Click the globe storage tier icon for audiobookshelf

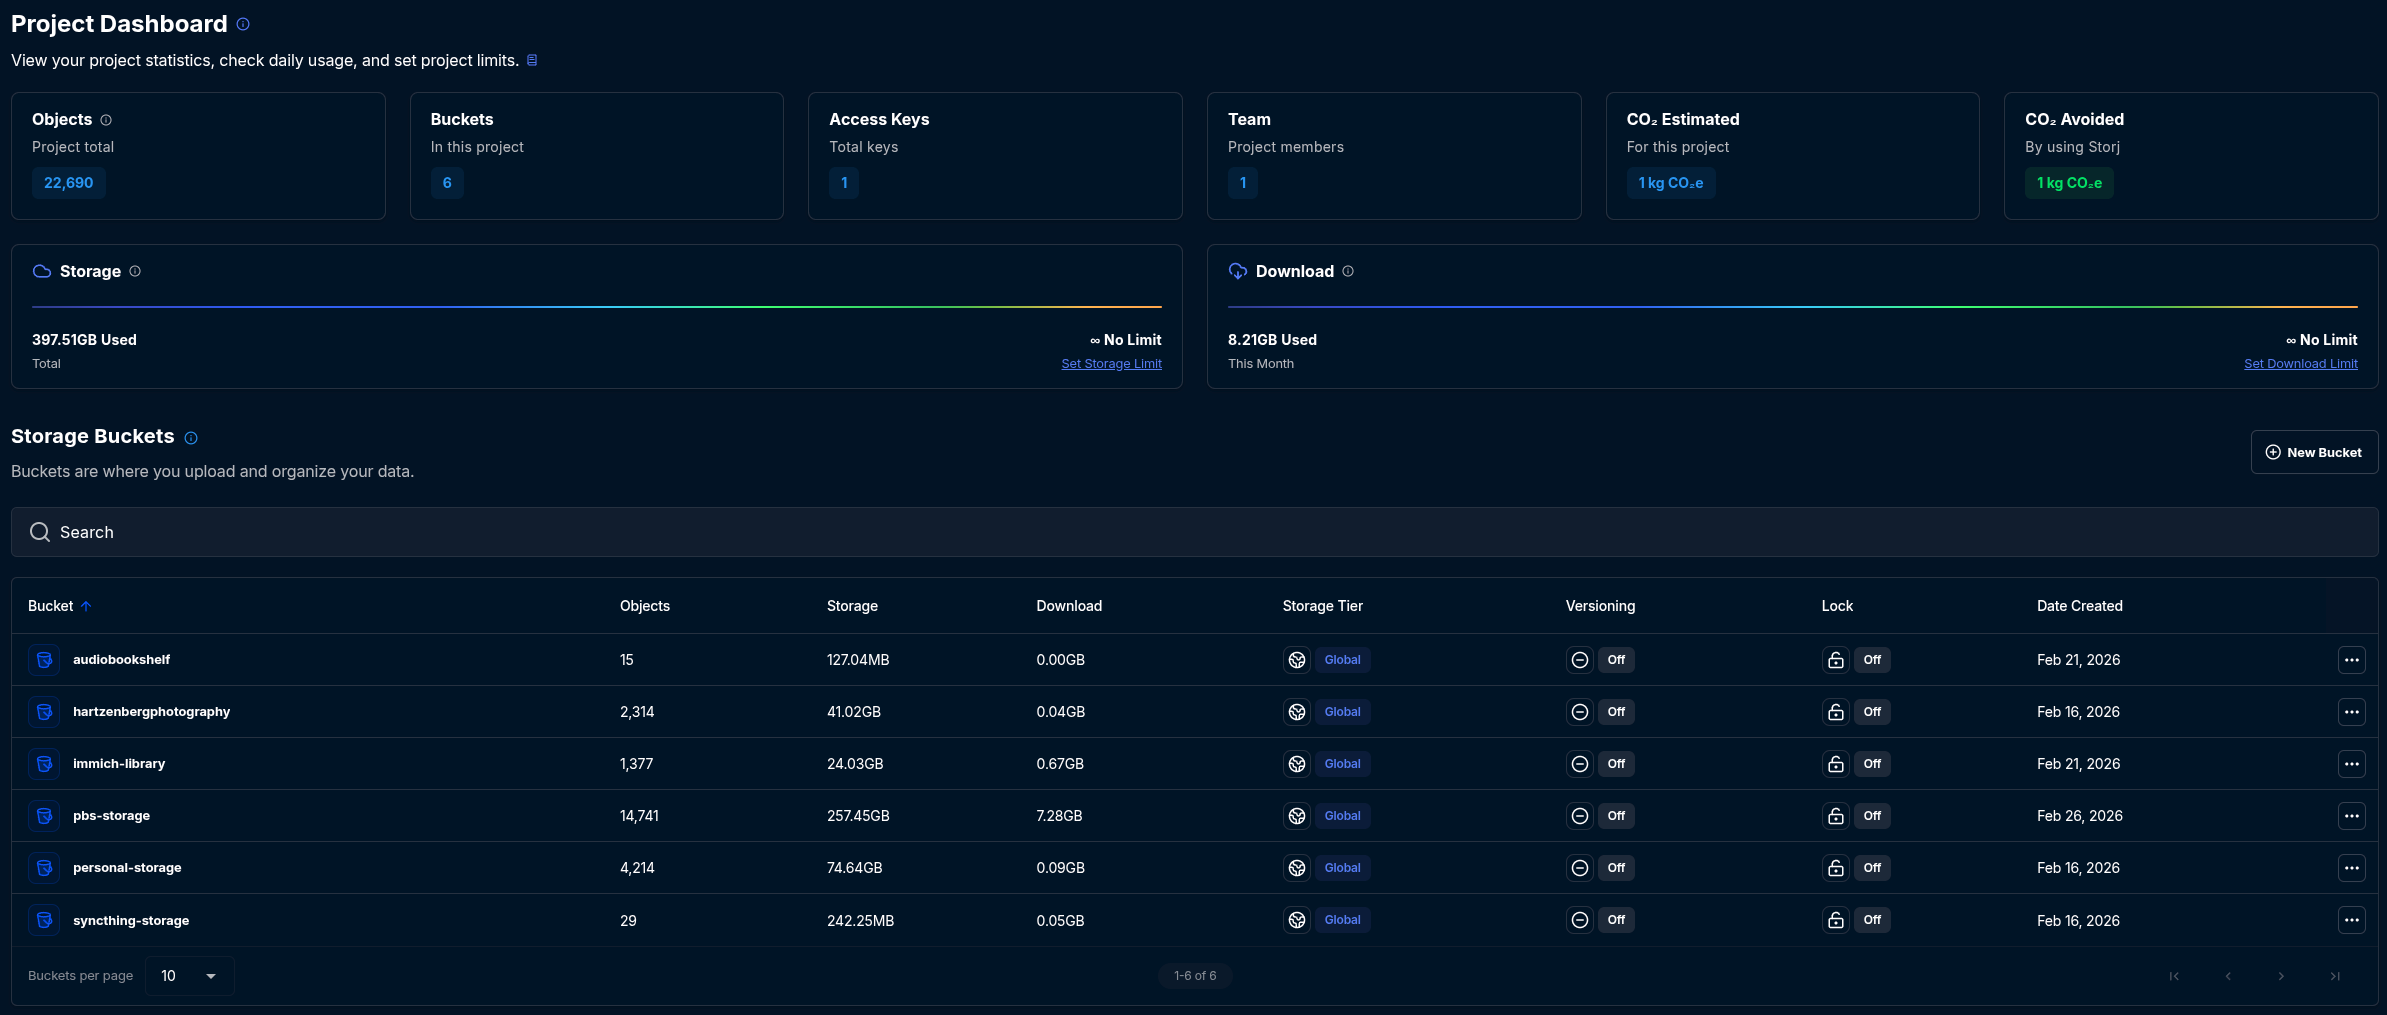[1297, 660]
